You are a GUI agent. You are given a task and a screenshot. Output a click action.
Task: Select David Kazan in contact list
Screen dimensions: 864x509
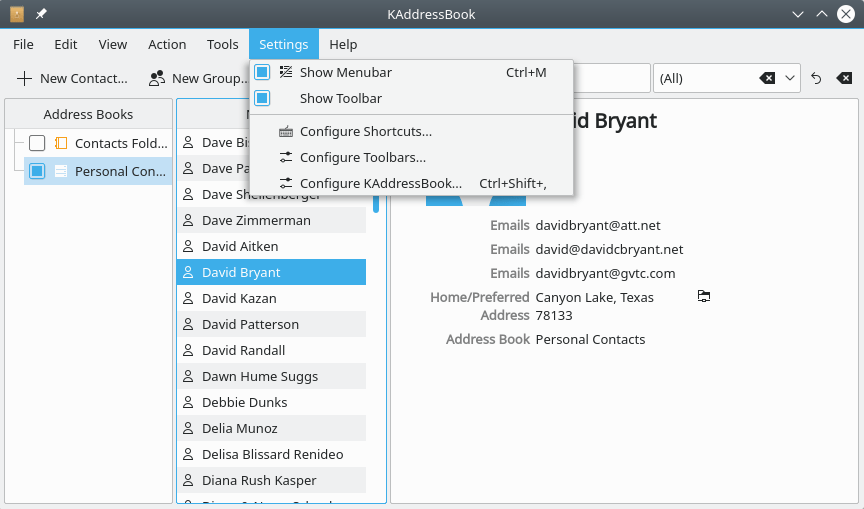click(272, 298)
